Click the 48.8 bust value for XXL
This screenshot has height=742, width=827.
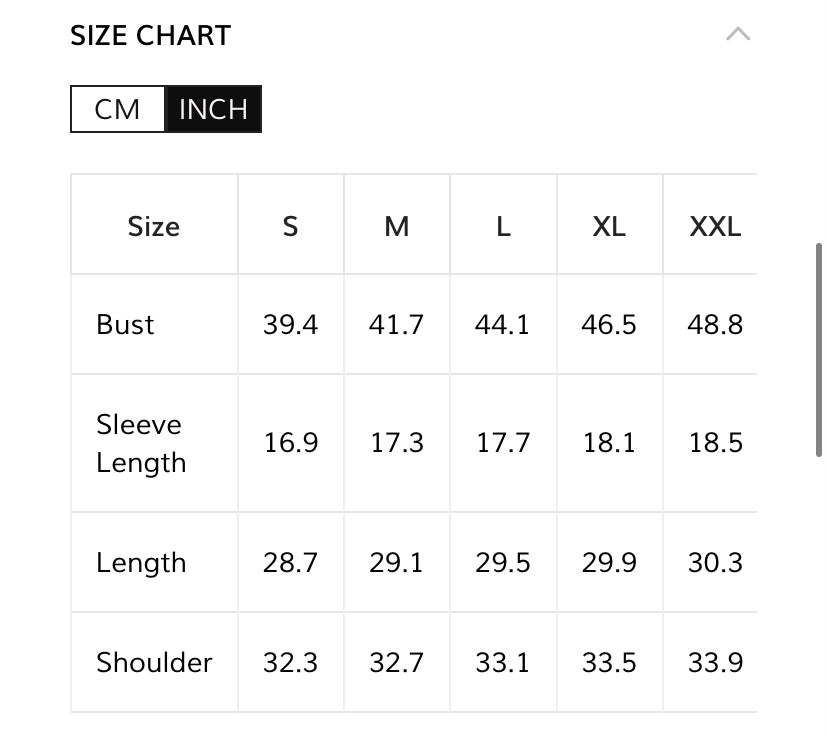[x=714, y=325]
